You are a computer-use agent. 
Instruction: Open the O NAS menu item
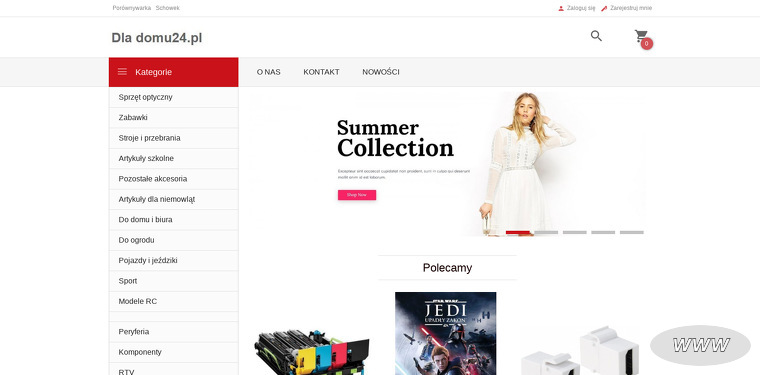pyautogui.click(x=269, y=72)
